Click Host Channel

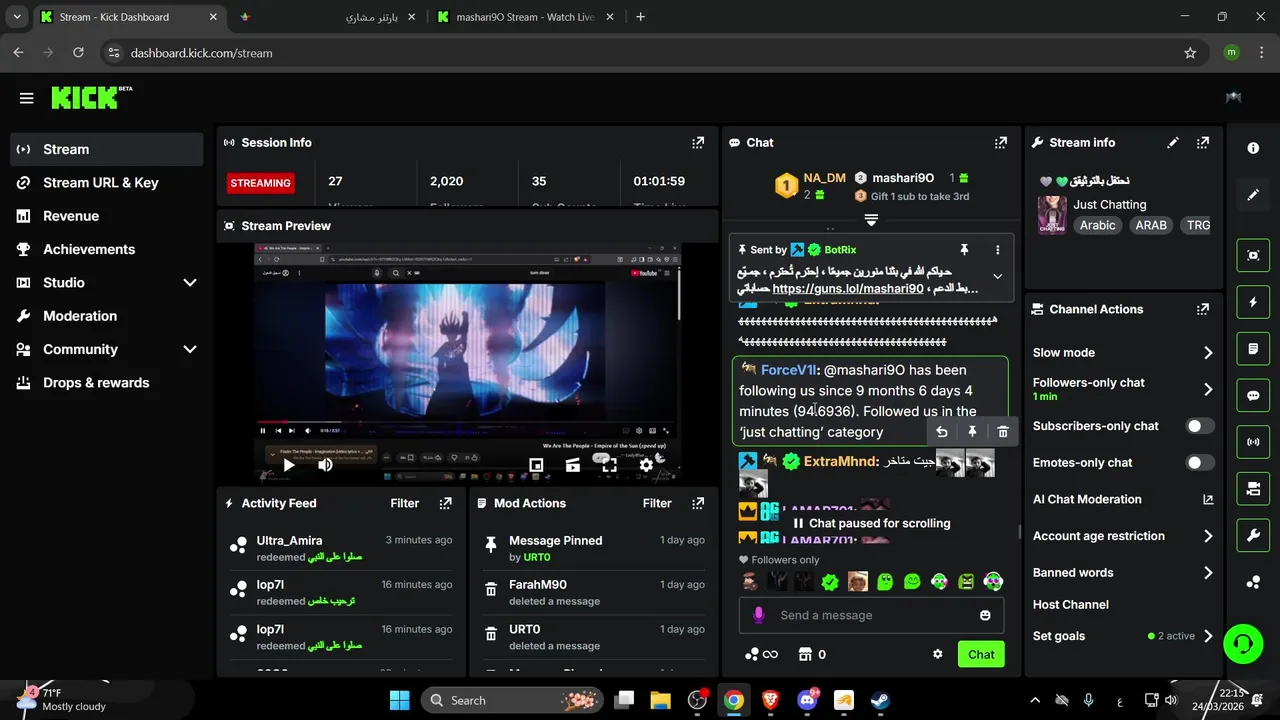(x=1071, y=605)
